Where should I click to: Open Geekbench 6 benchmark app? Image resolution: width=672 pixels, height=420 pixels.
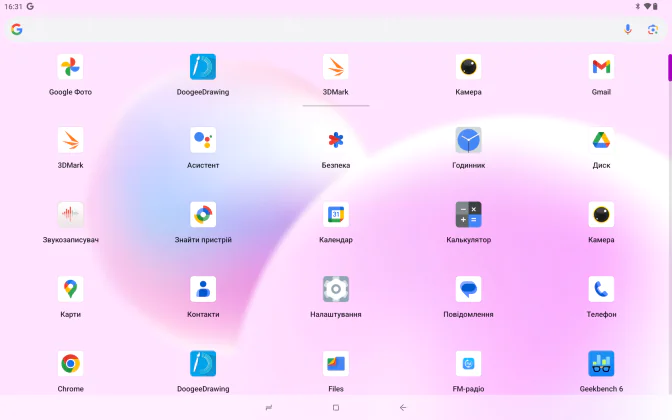tap(601, 364)
